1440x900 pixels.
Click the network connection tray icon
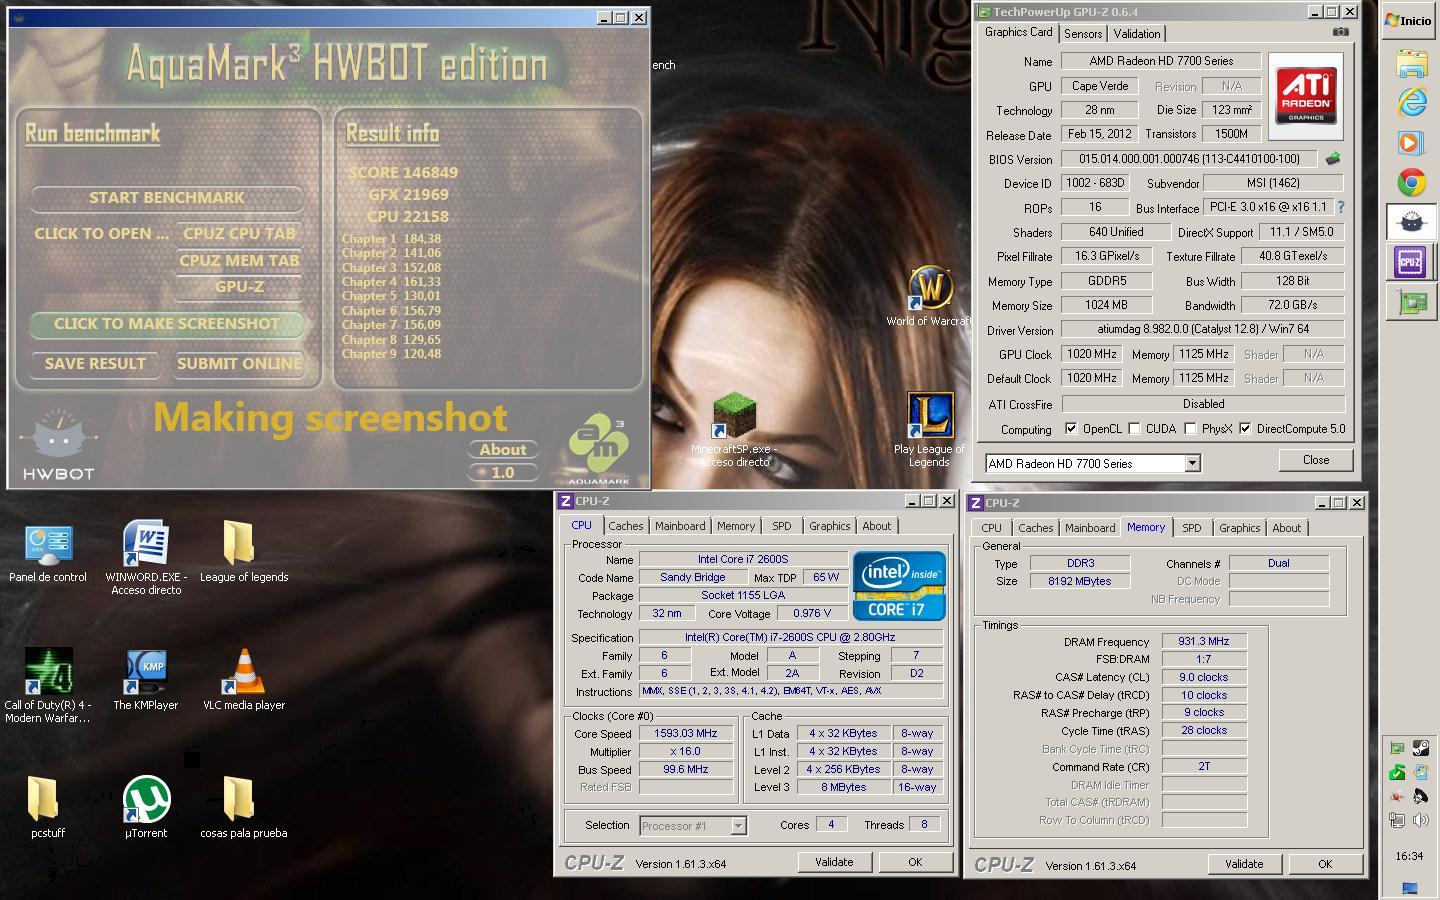click(x=1397, y=820)
